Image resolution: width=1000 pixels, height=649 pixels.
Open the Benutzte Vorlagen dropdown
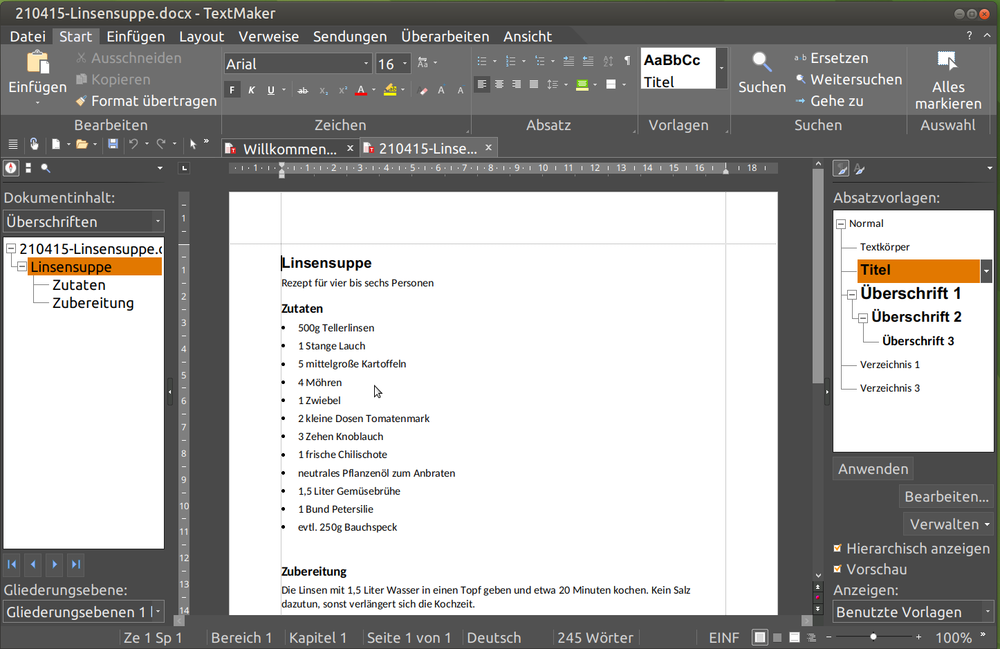[x=988, y=612]
